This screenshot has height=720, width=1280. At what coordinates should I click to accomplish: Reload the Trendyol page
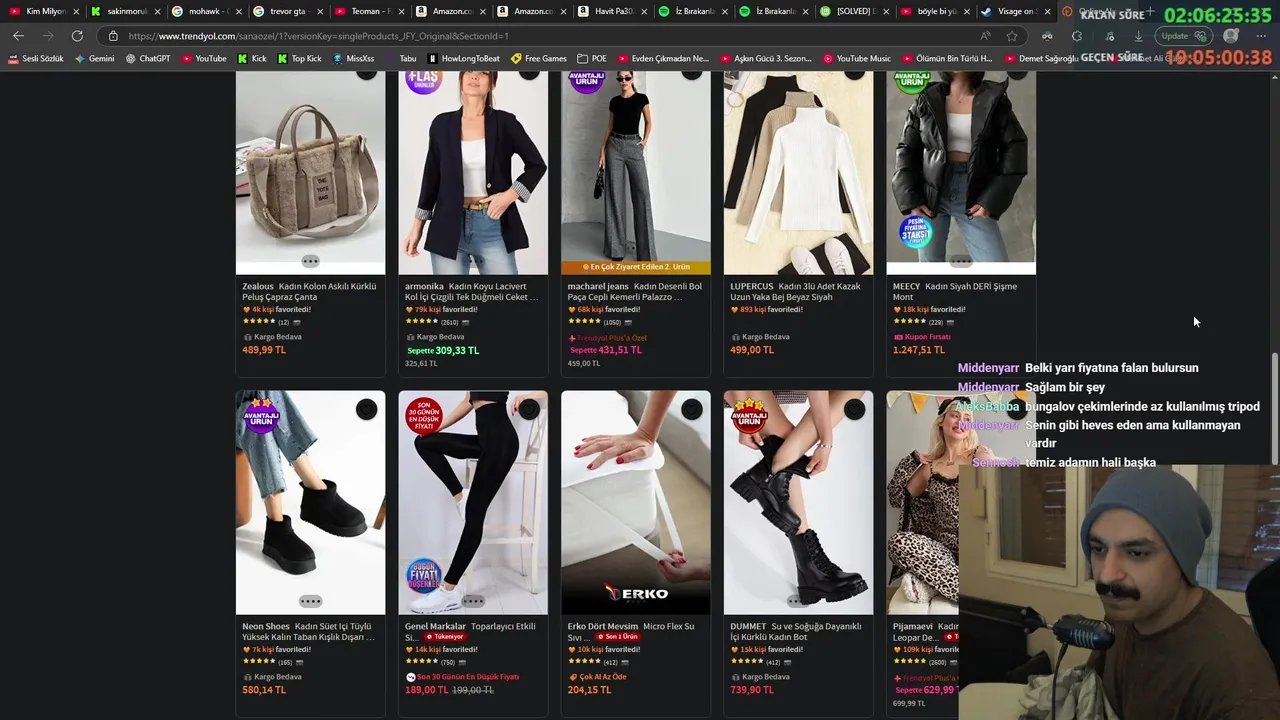click(x=77, y=36)
